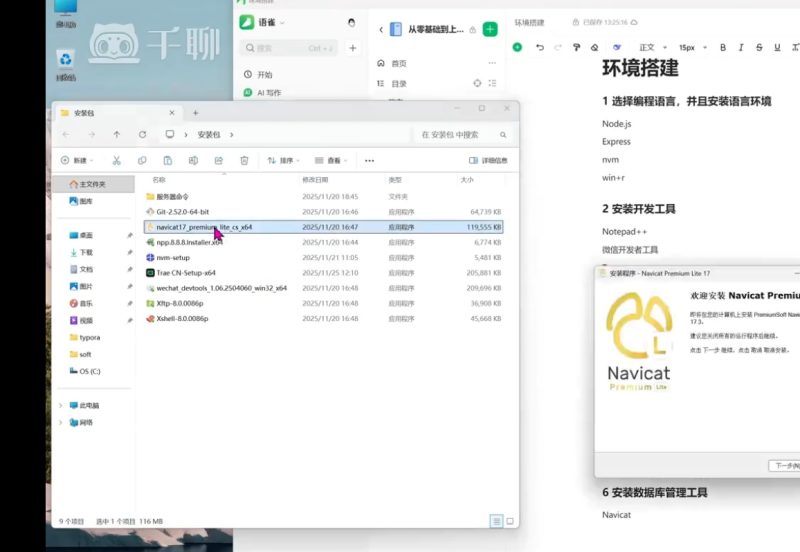Open the 语雀 workspace dropdown
Image resolution: width=800 pixels, height=552 pixels.
tap(271, 22)
